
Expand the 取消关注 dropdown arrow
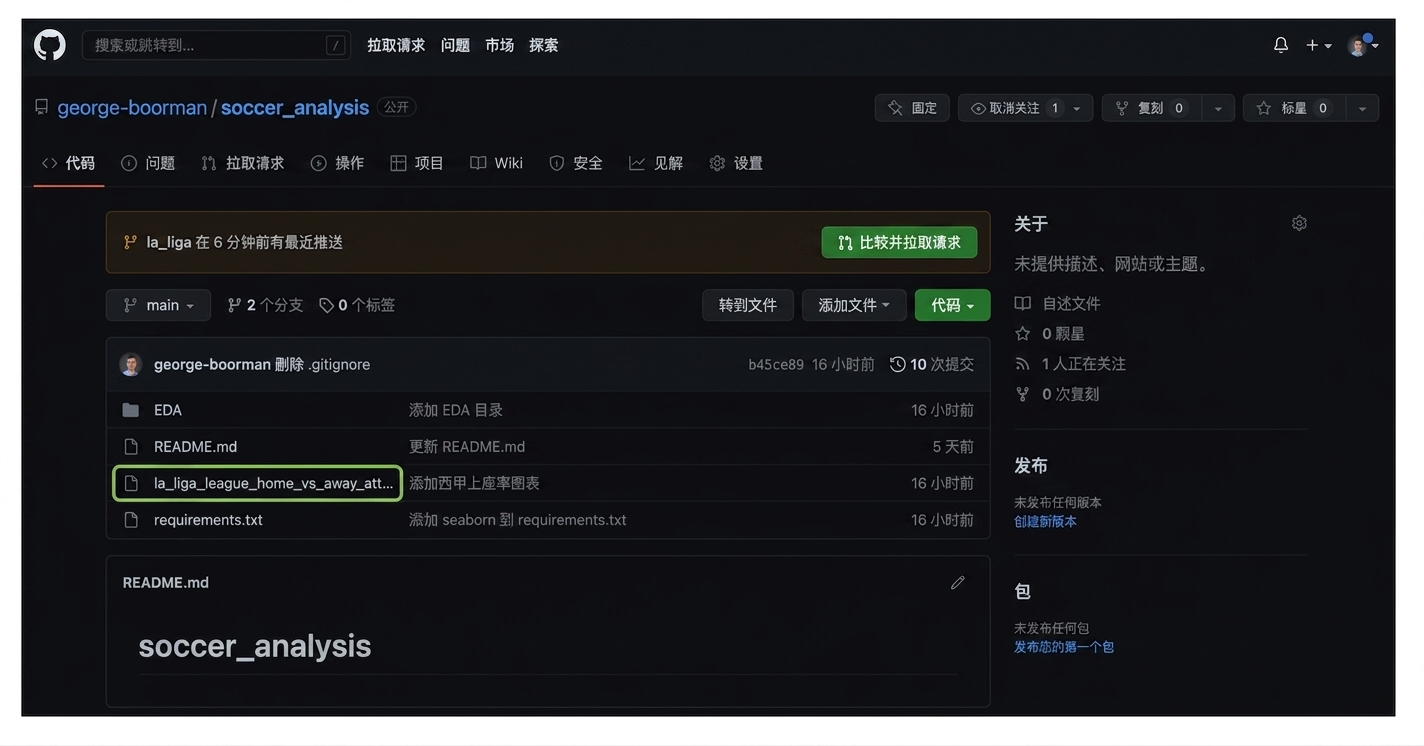tap(1078, 108)
